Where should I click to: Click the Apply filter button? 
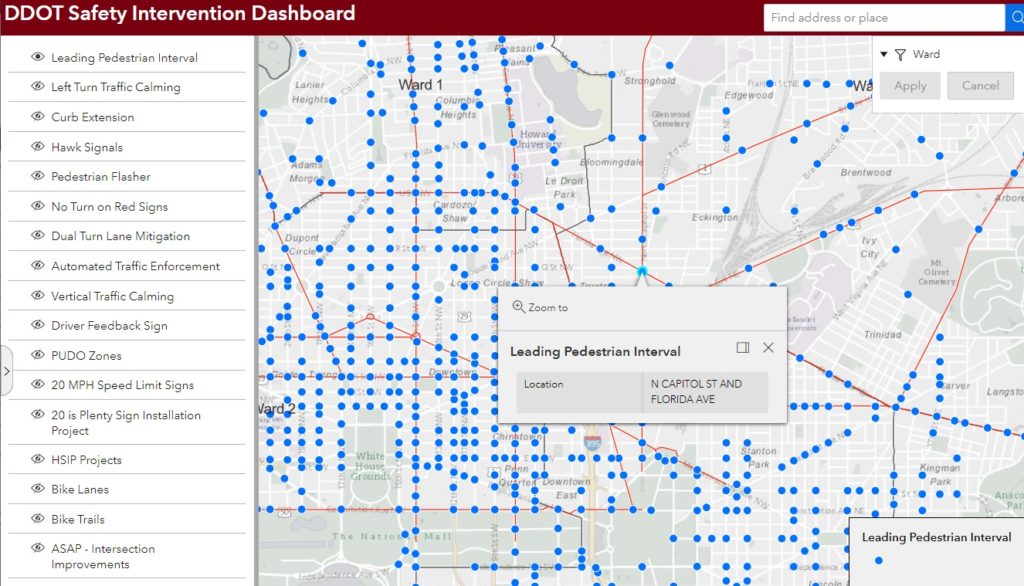tap(910, 86)
